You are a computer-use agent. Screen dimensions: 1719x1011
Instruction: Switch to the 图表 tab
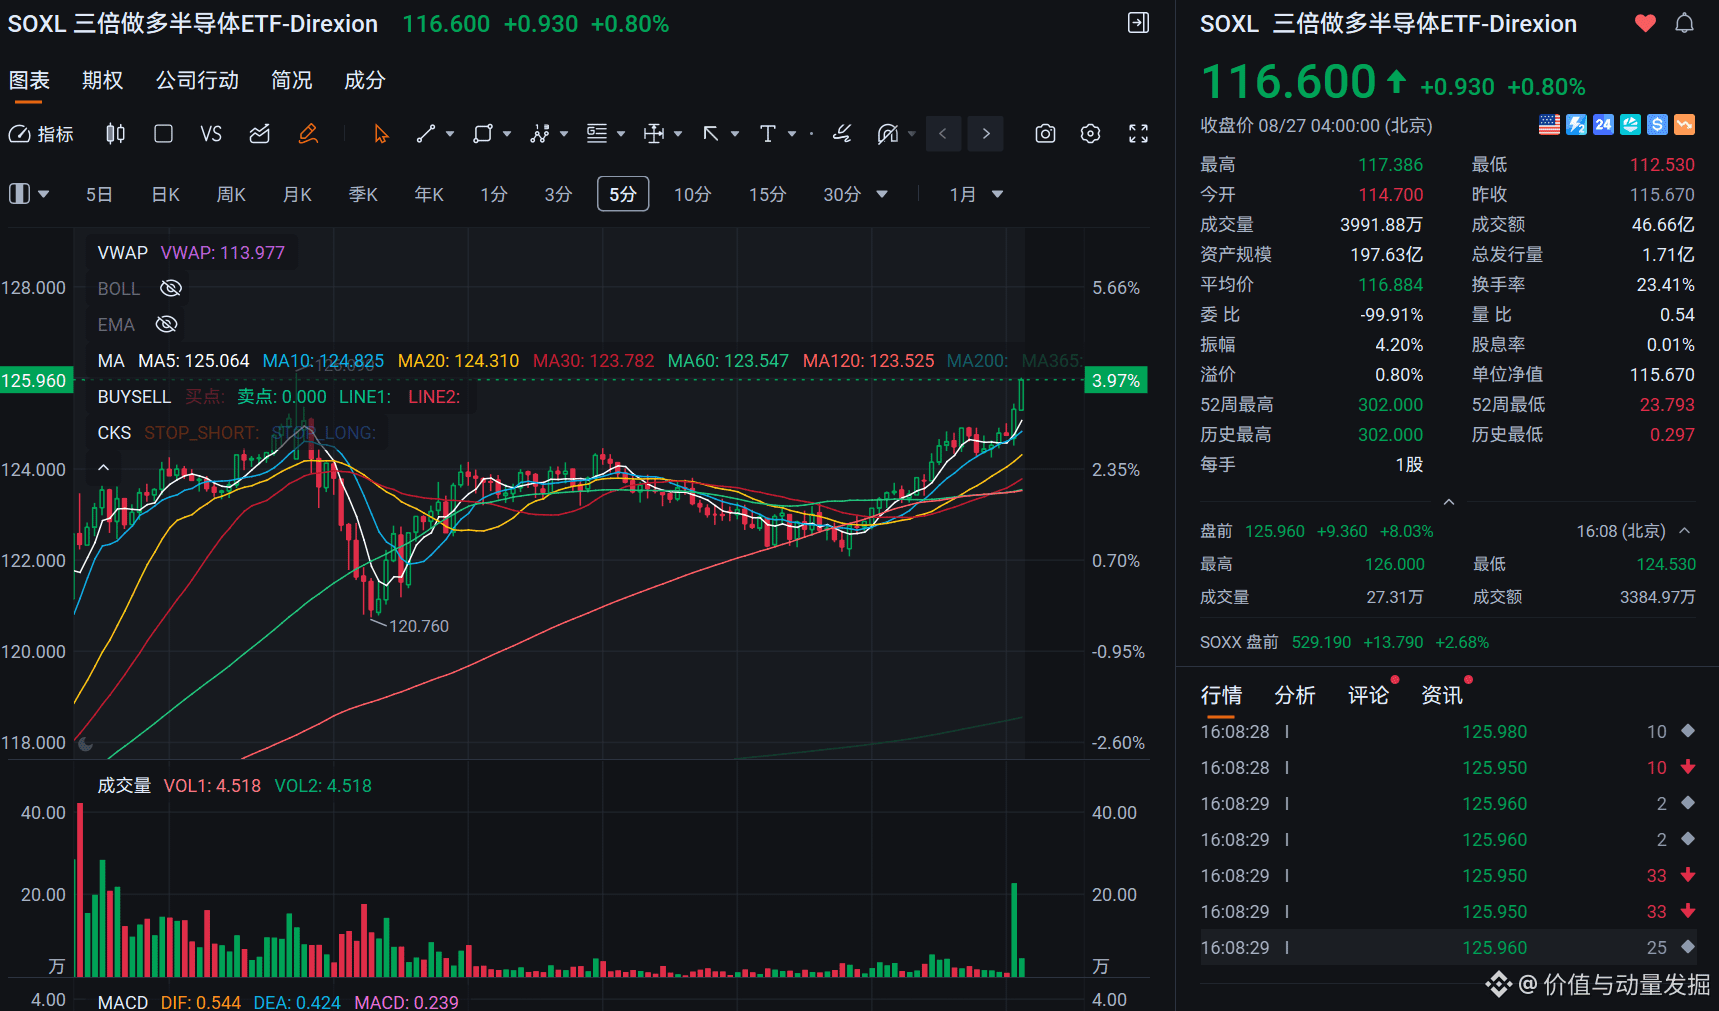pos(29,81)
